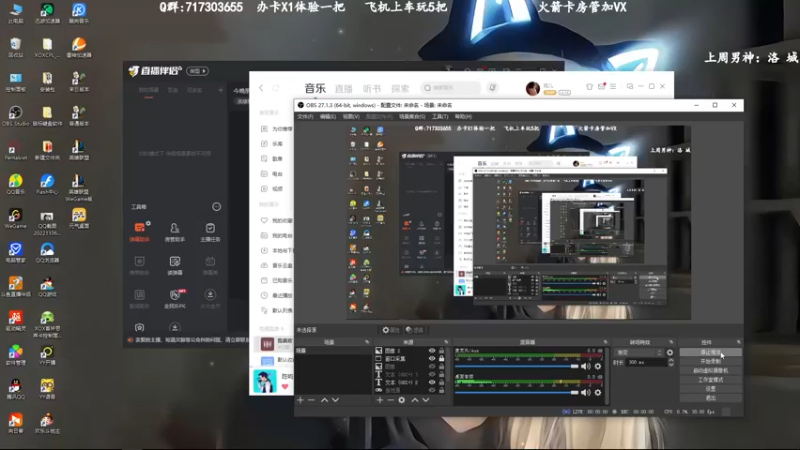Open the 编辑(E) menu in OBS
This screenshot has width=800, height=450.
tap(328, 117)
